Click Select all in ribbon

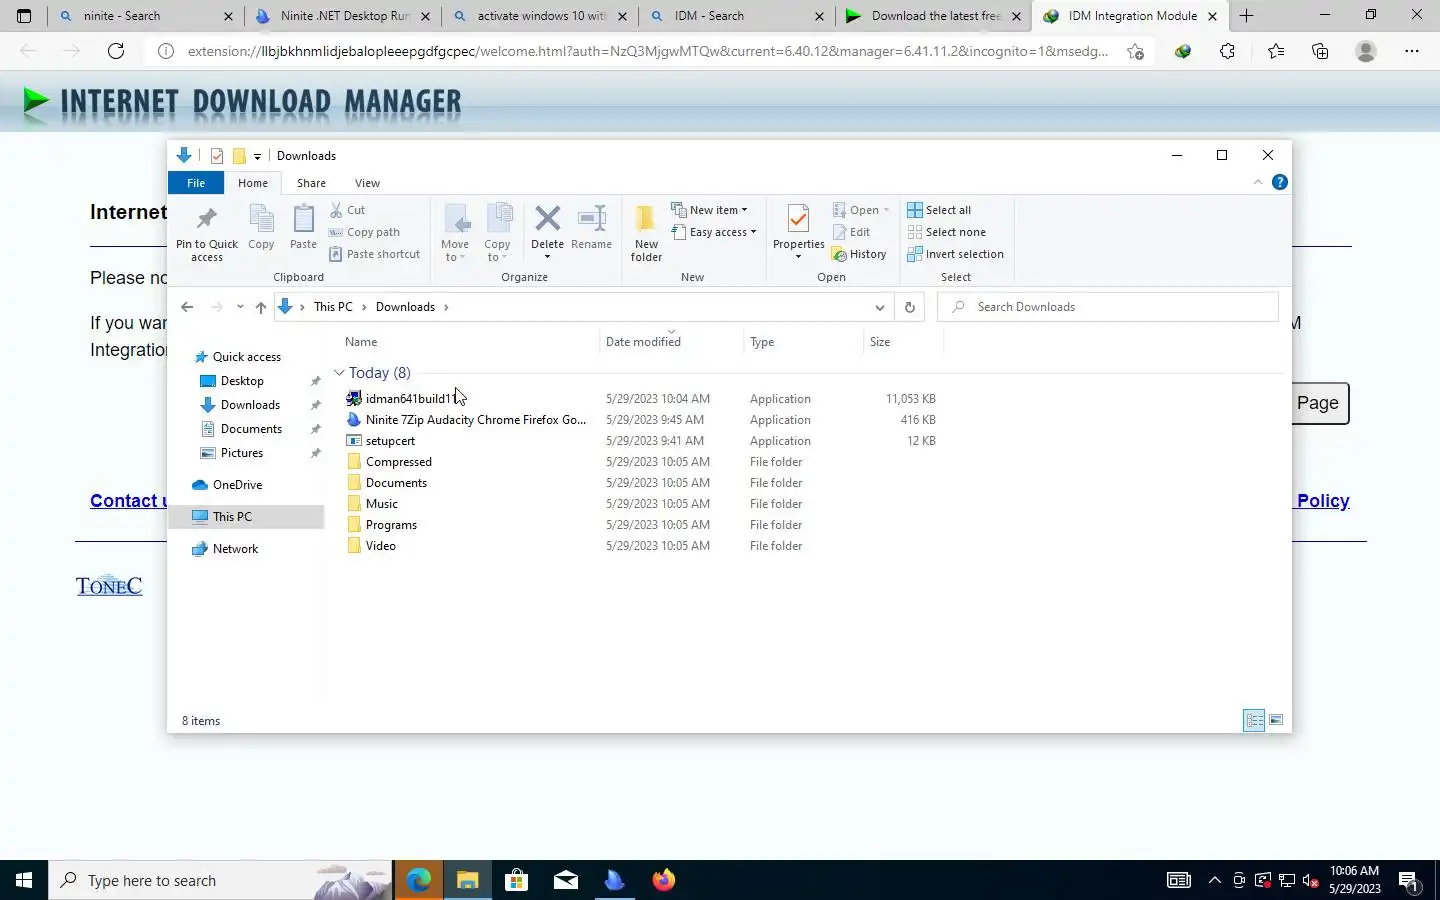coord(939,210)
